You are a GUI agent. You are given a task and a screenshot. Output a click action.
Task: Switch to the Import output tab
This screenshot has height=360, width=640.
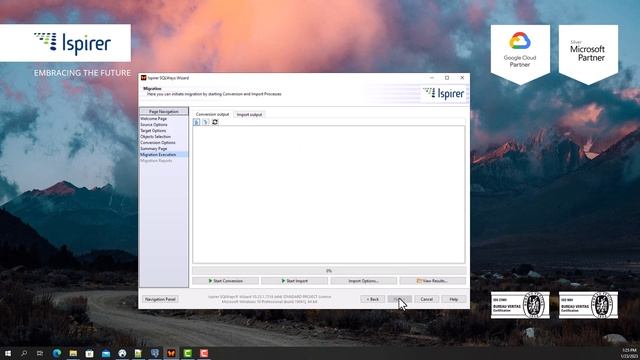click(249, 114)
